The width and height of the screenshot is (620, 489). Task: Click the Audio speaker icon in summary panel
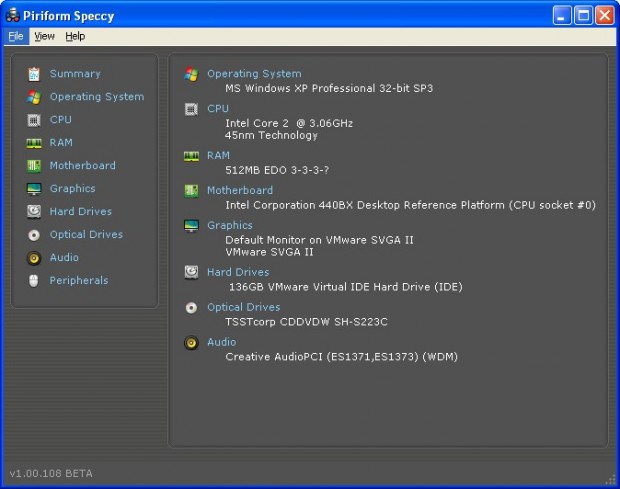click(191, 342)
